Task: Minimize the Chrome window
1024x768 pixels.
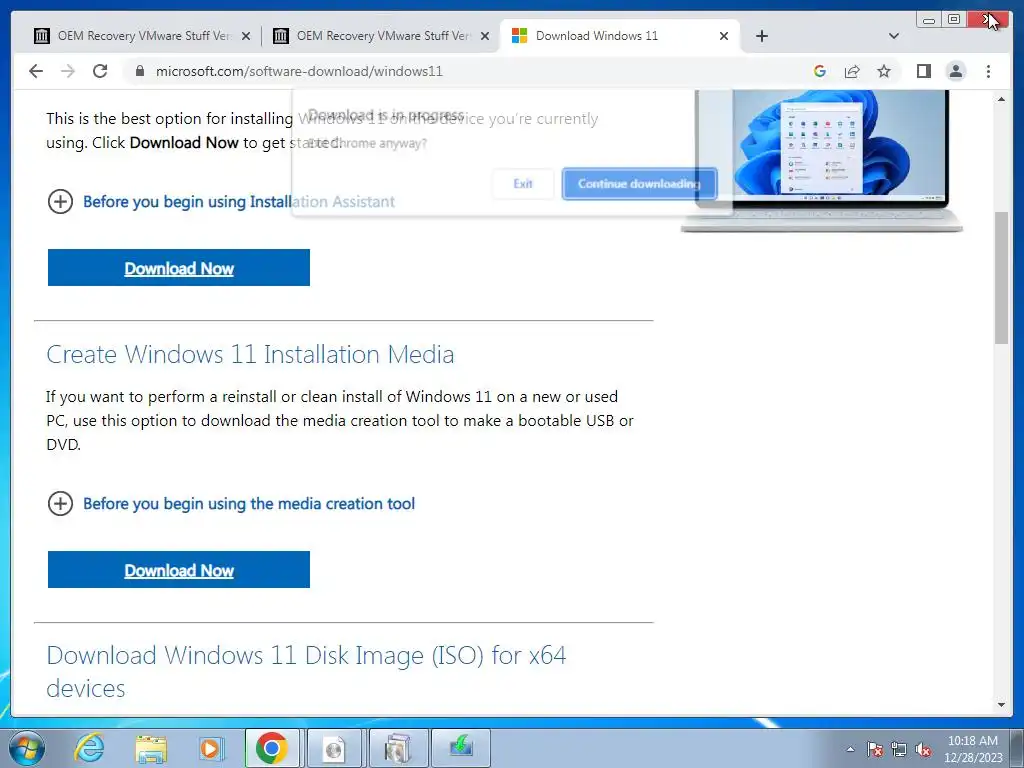Action: [928, 20]
